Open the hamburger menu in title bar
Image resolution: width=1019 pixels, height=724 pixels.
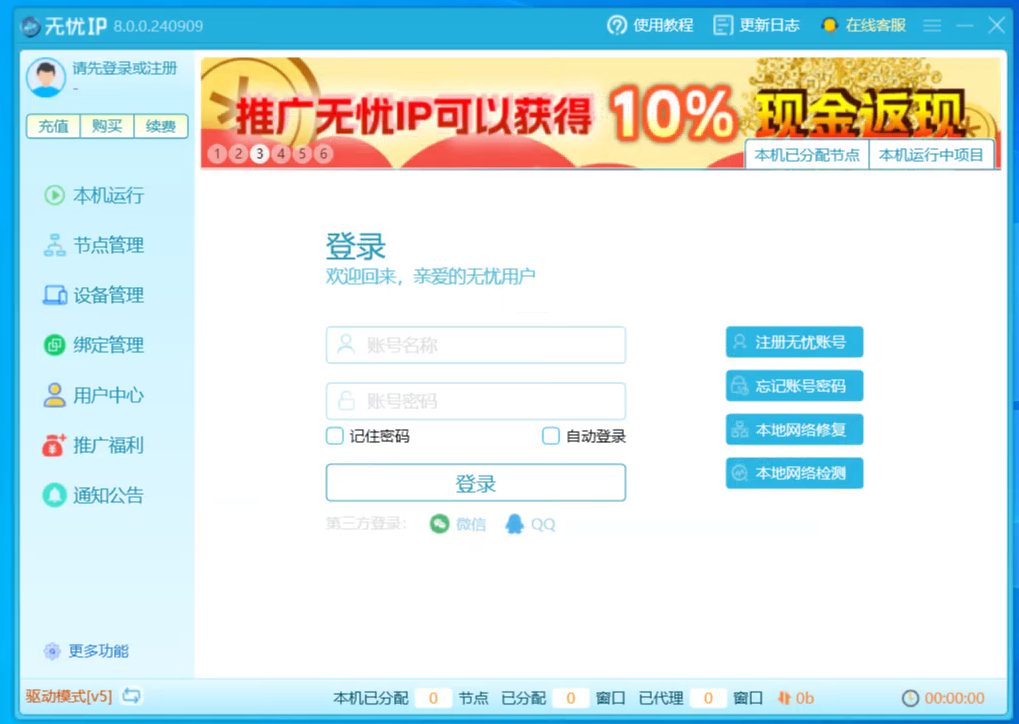tap(932, 25)
